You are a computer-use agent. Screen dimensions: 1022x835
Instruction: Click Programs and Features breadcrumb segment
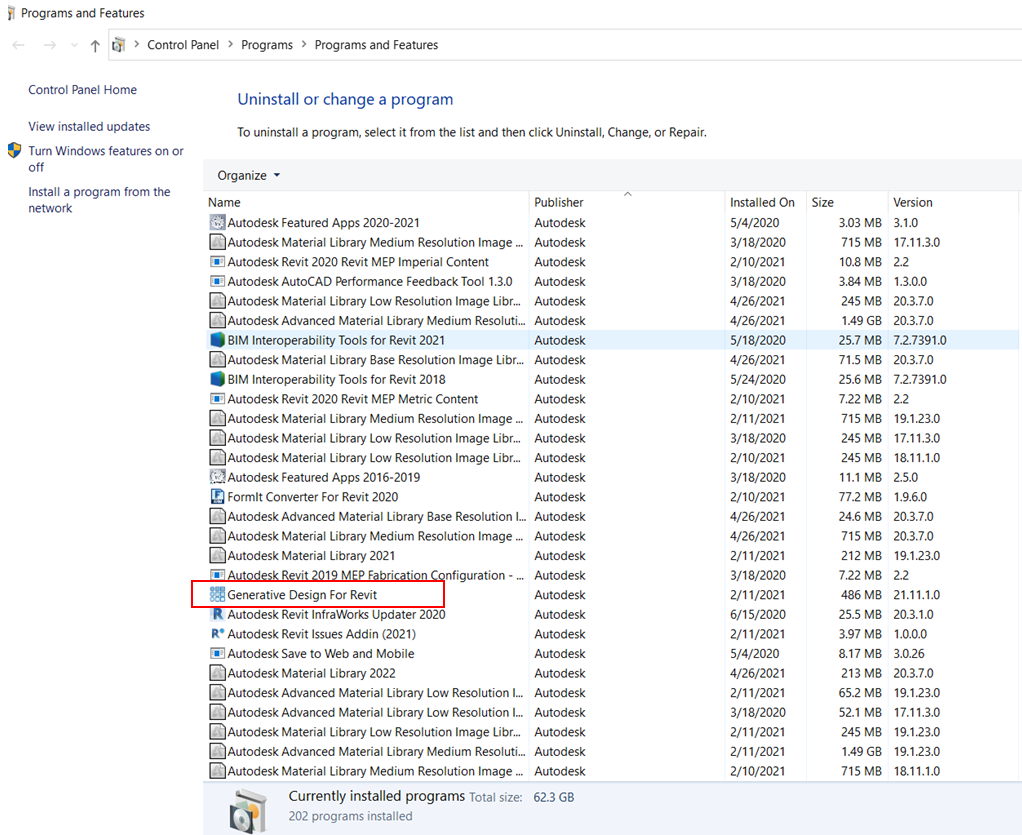(x=376, y=45)
